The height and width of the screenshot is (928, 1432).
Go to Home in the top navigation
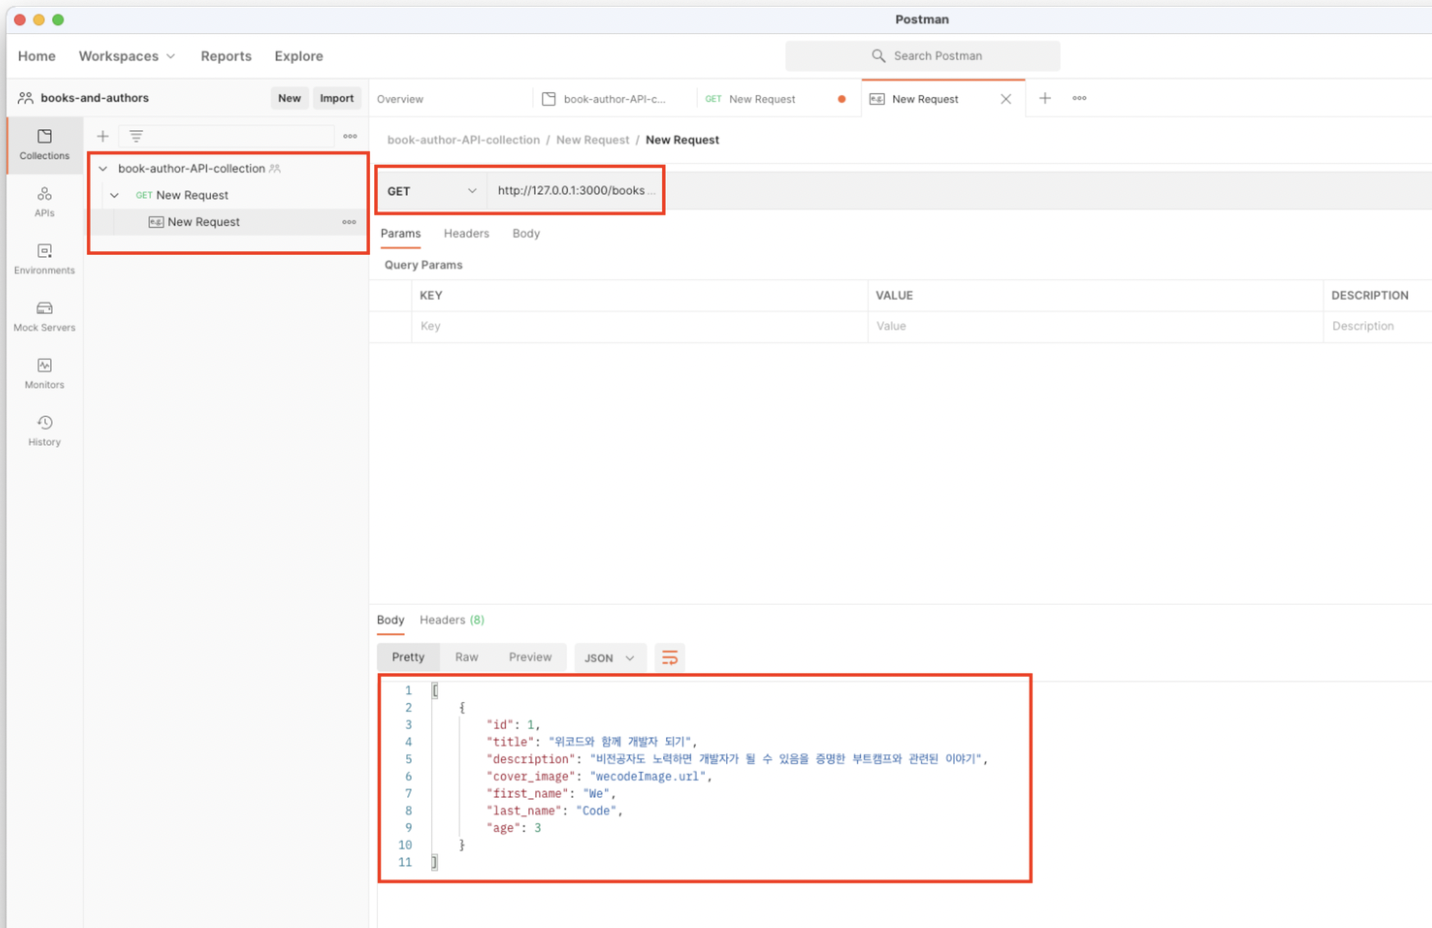tap(37, 56)
